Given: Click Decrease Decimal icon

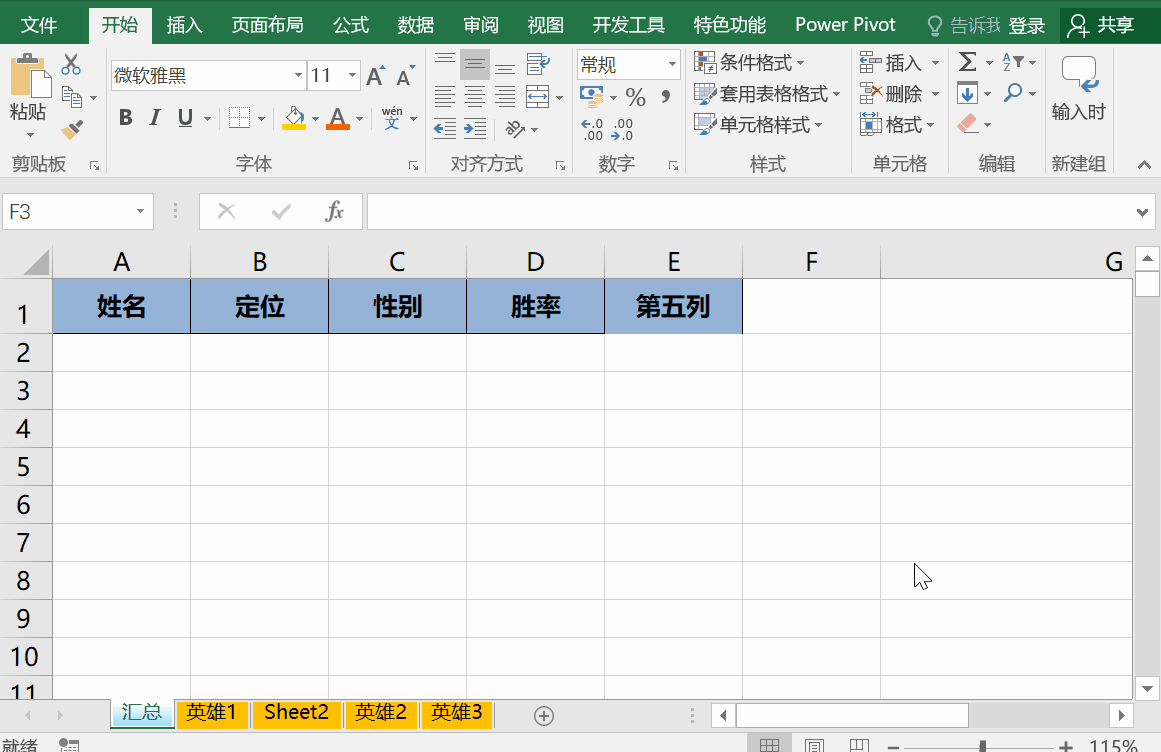Looking at the screenshot, I should click(622, 129).
